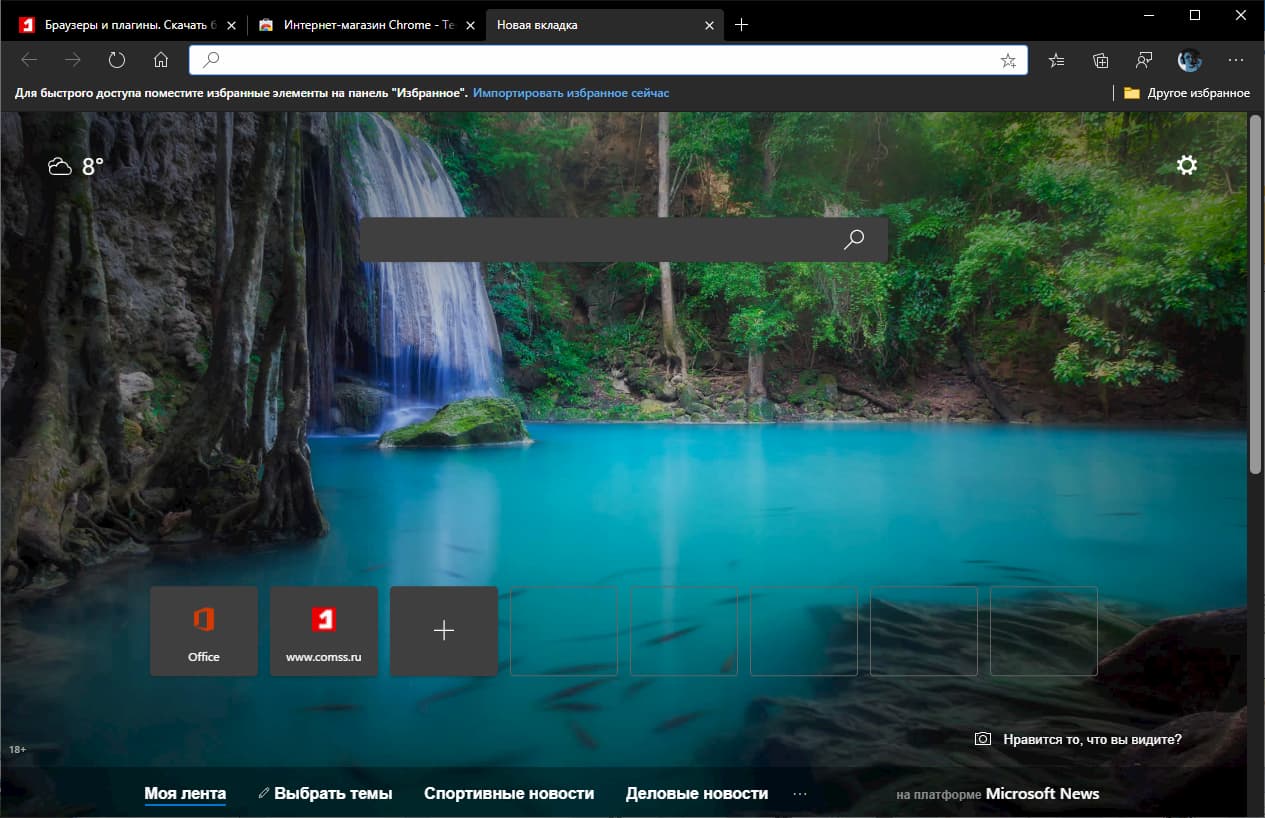Click the search icon in address bar

point(210,60)
